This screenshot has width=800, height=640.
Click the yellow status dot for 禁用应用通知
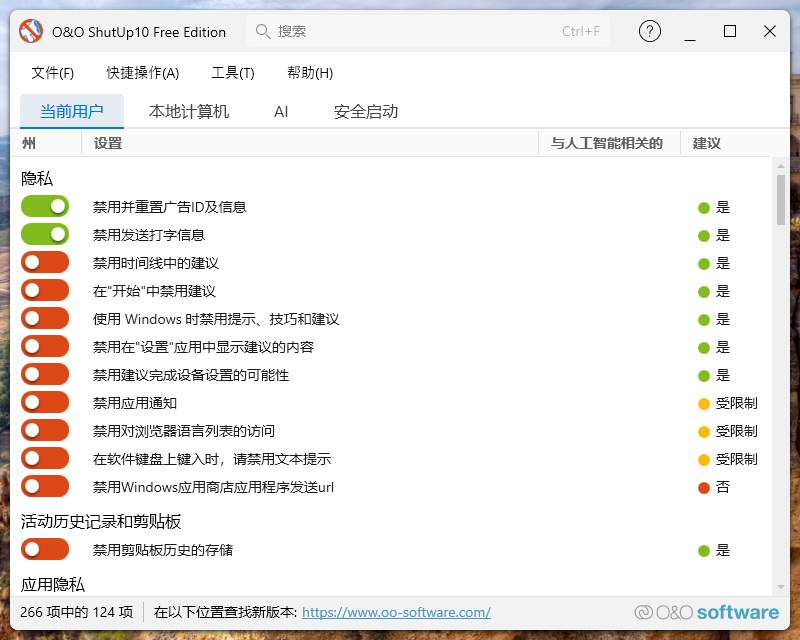coord(704,404)
